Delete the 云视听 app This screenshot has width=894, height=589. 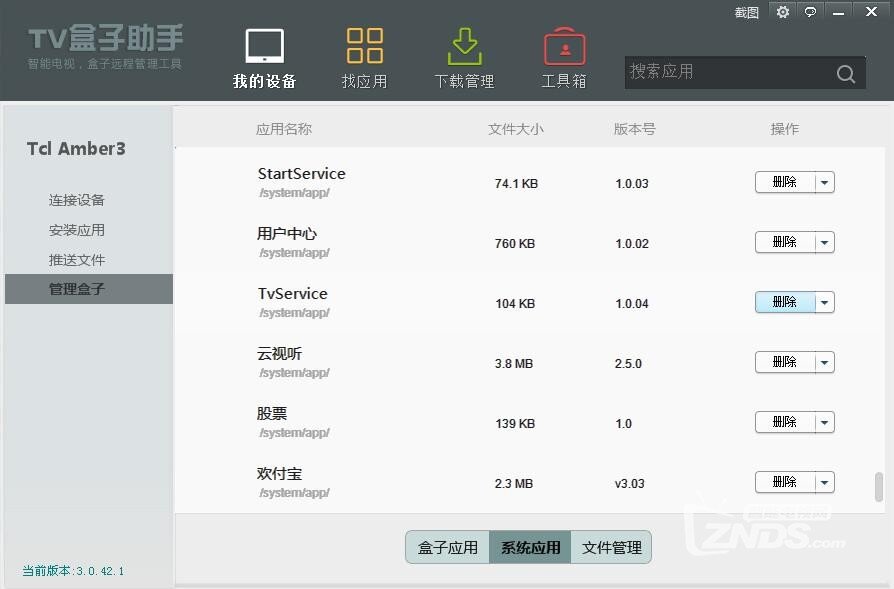pos(785,362)
